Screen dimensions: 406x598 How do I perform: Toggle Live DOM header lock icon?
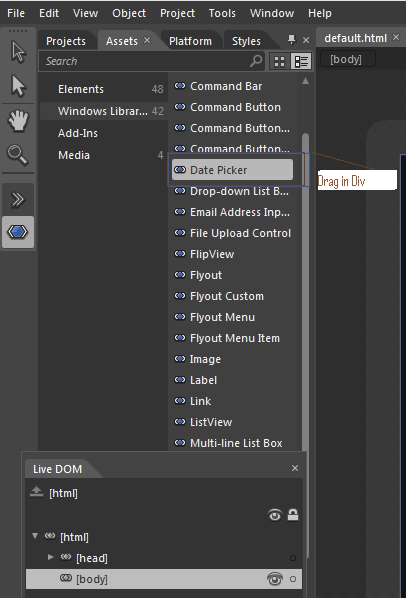pos(293,514)
